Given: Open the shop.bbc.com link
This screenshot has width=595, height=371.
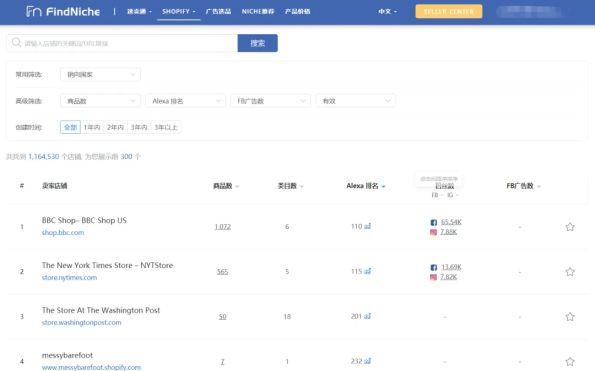Looking at the screenshot, I should point(63,233).
